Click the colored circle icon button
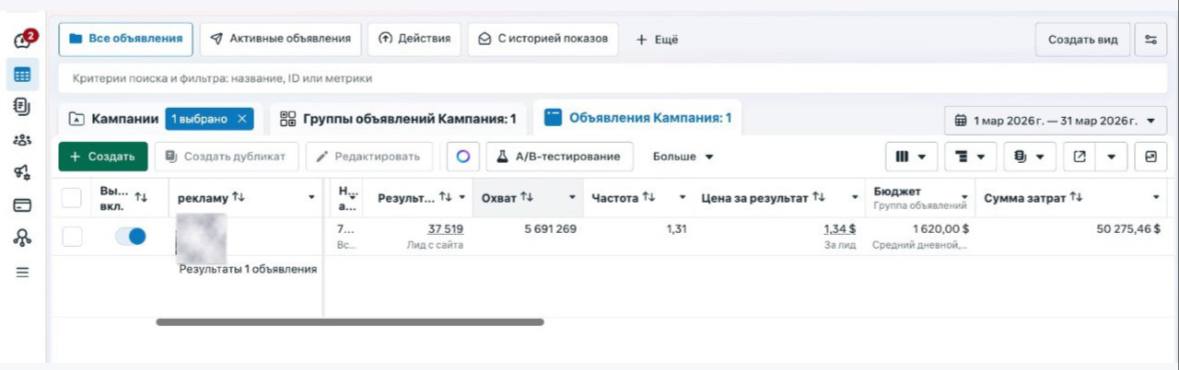 click(x=463, y=156)
